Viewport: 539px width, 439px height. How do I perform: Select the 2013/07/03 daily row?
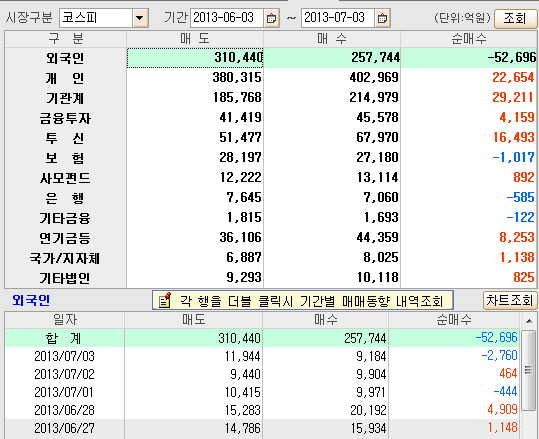(x=262, y=356)
